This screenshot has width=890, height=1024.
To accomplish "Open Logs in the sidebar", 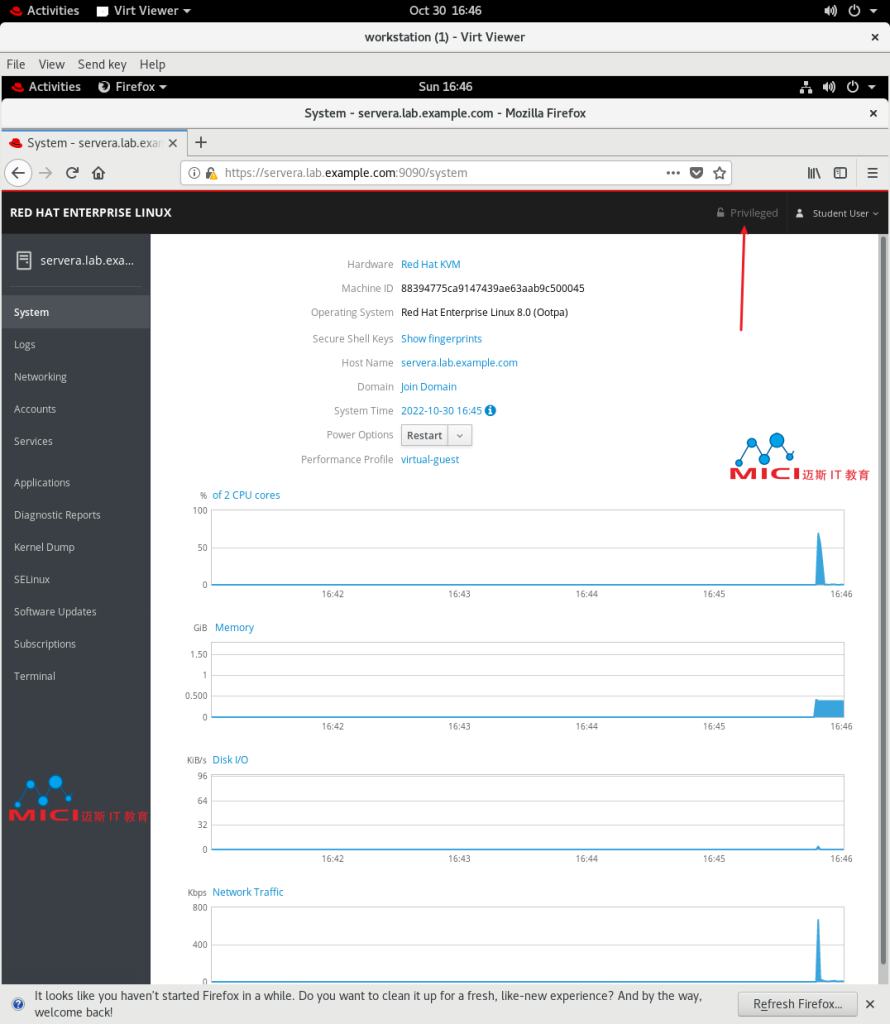I will point(76,344).
